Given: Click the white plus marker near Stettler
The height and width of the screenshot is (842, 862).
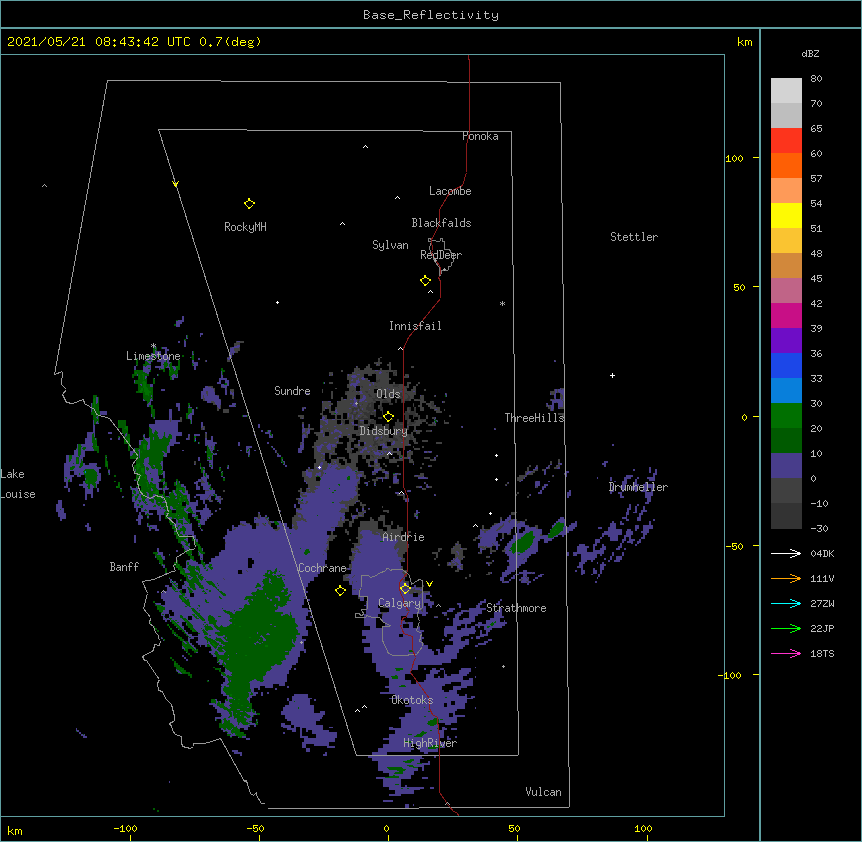Looking at the screenshot, I should coord(612,375).
